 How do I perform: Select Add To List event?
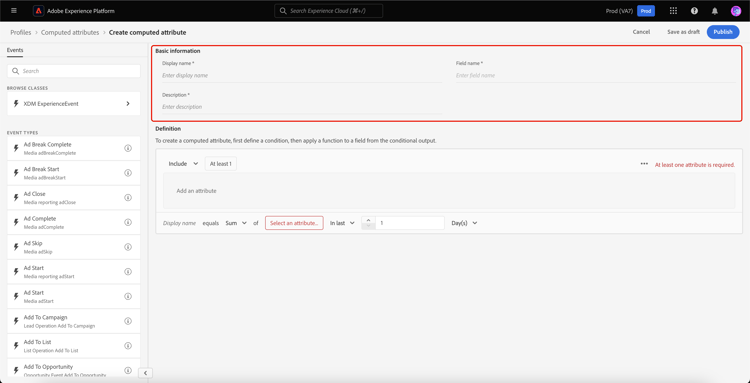[x=74, y=346]
